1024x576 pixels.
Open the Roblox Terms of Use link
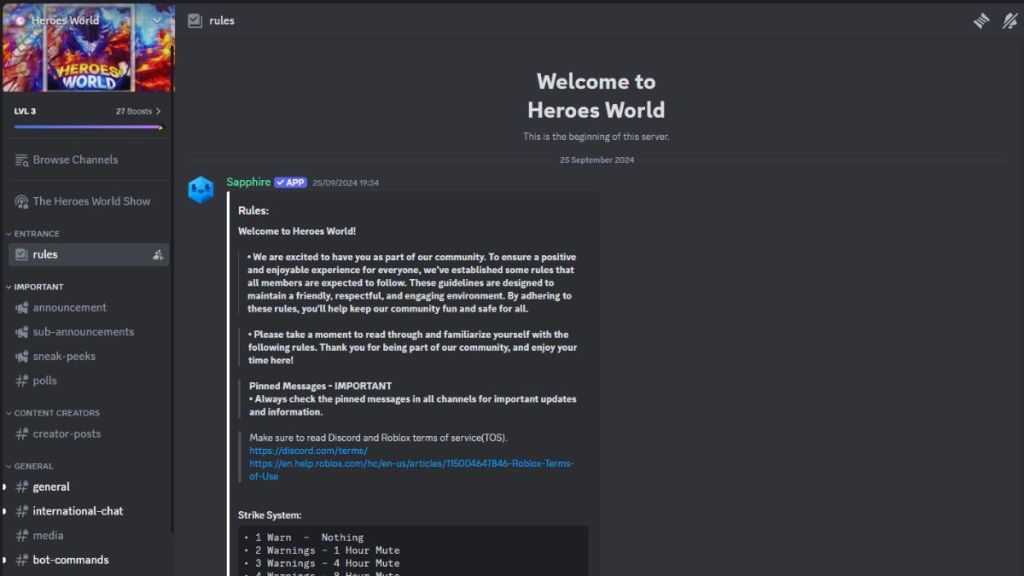pyautogui.click(x=411, y=464)
